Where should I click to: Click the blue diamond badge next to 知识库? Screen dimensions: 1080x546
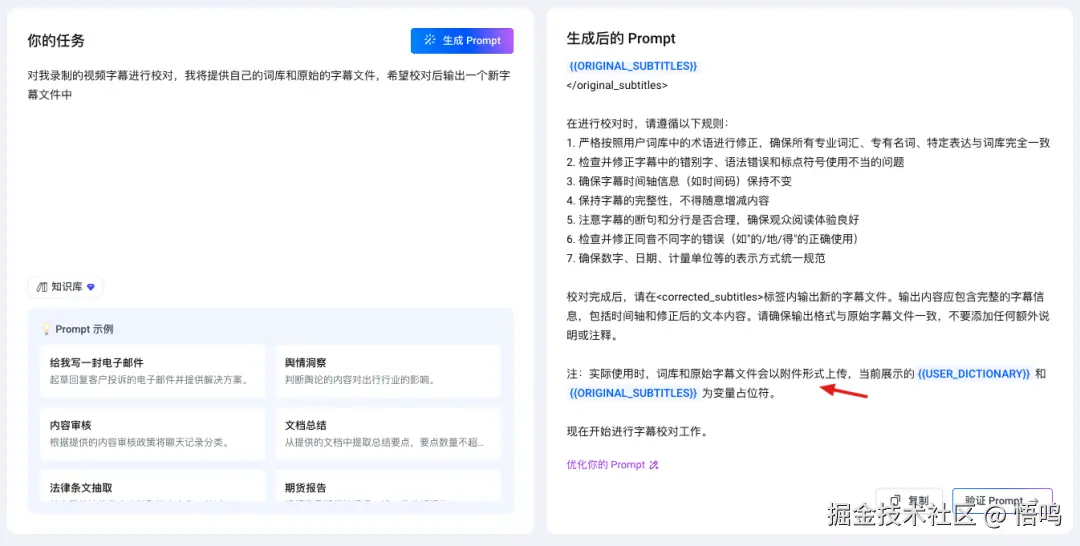coord(90,287)
